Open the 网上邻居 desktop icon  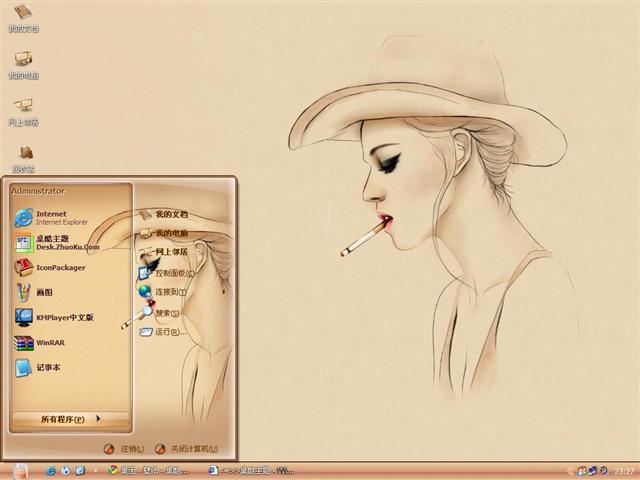point(23,112)
